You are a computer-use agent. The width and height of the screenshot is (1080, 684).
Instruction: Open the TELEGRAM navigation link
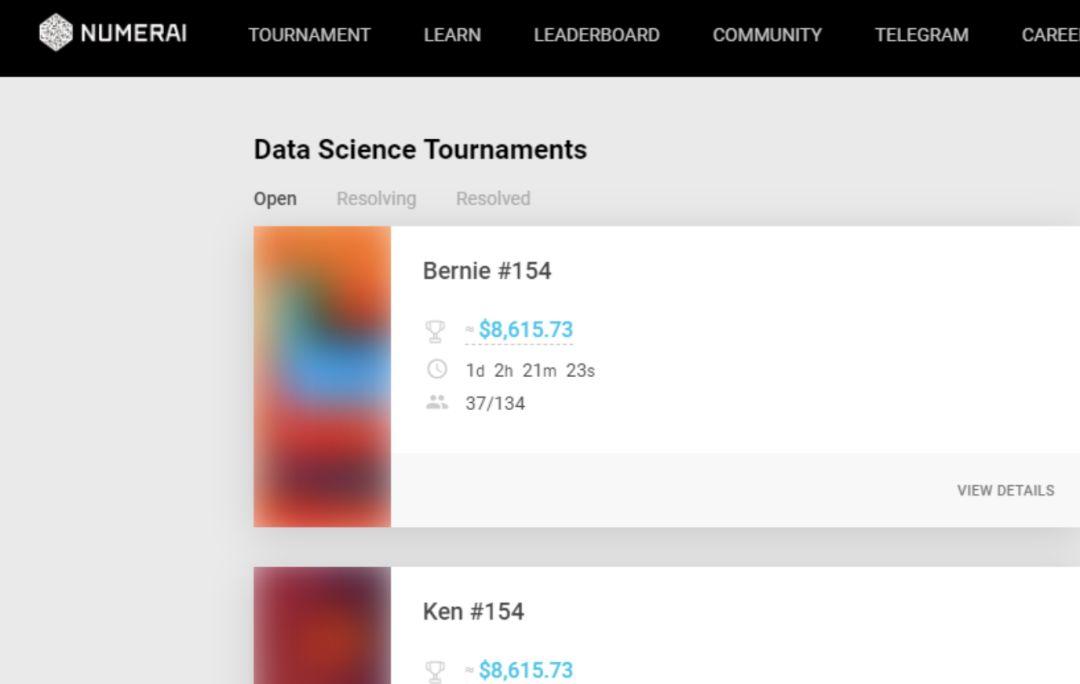point(922,35)
